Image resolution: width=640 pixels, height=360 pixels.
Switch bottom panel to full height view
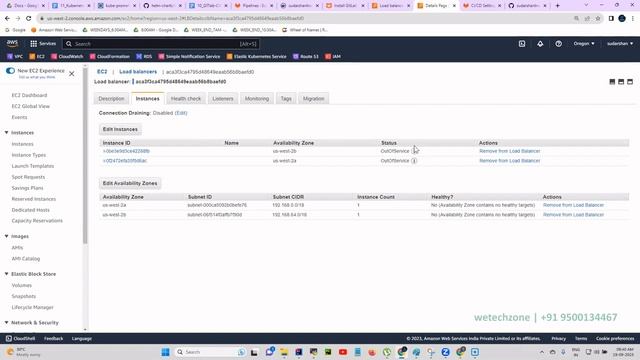[x=630, y=82]
